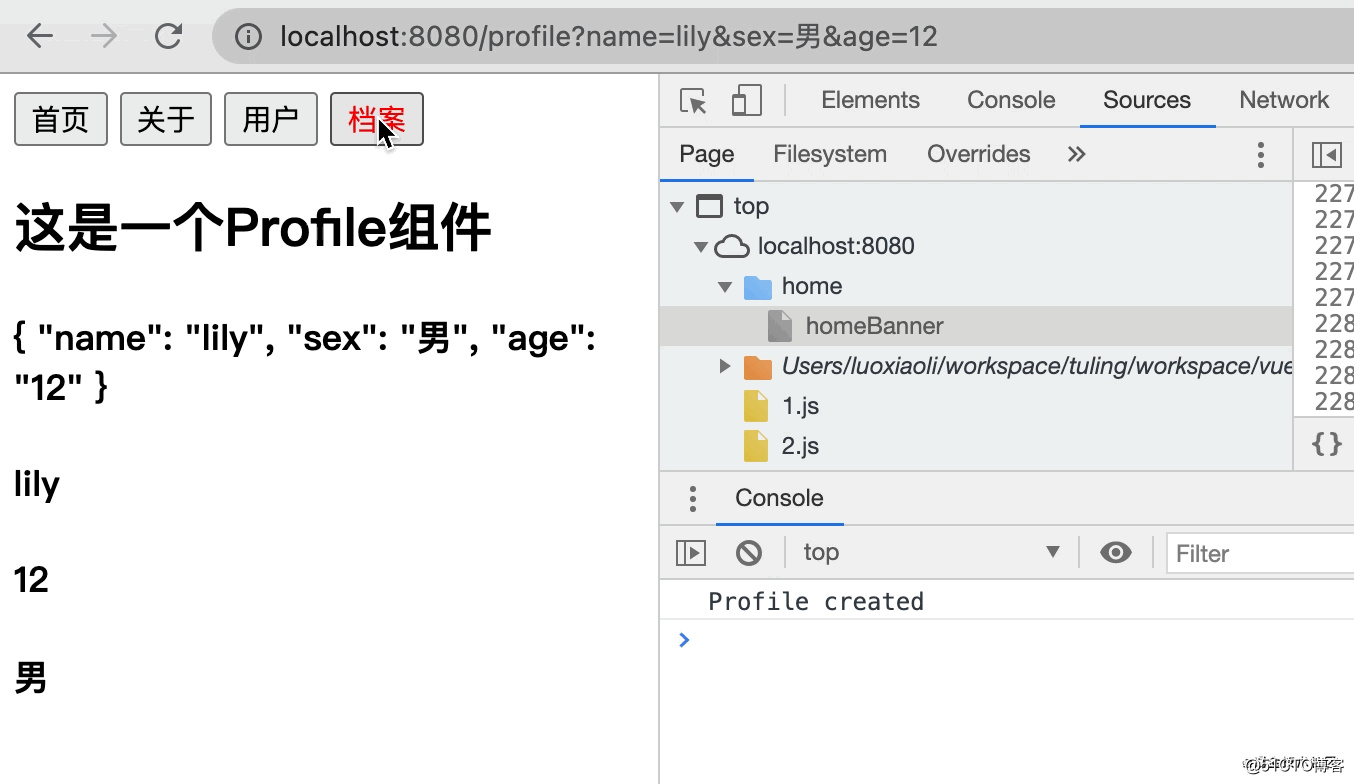
Task: Click the 用户 button
Action: coord(271,119)
